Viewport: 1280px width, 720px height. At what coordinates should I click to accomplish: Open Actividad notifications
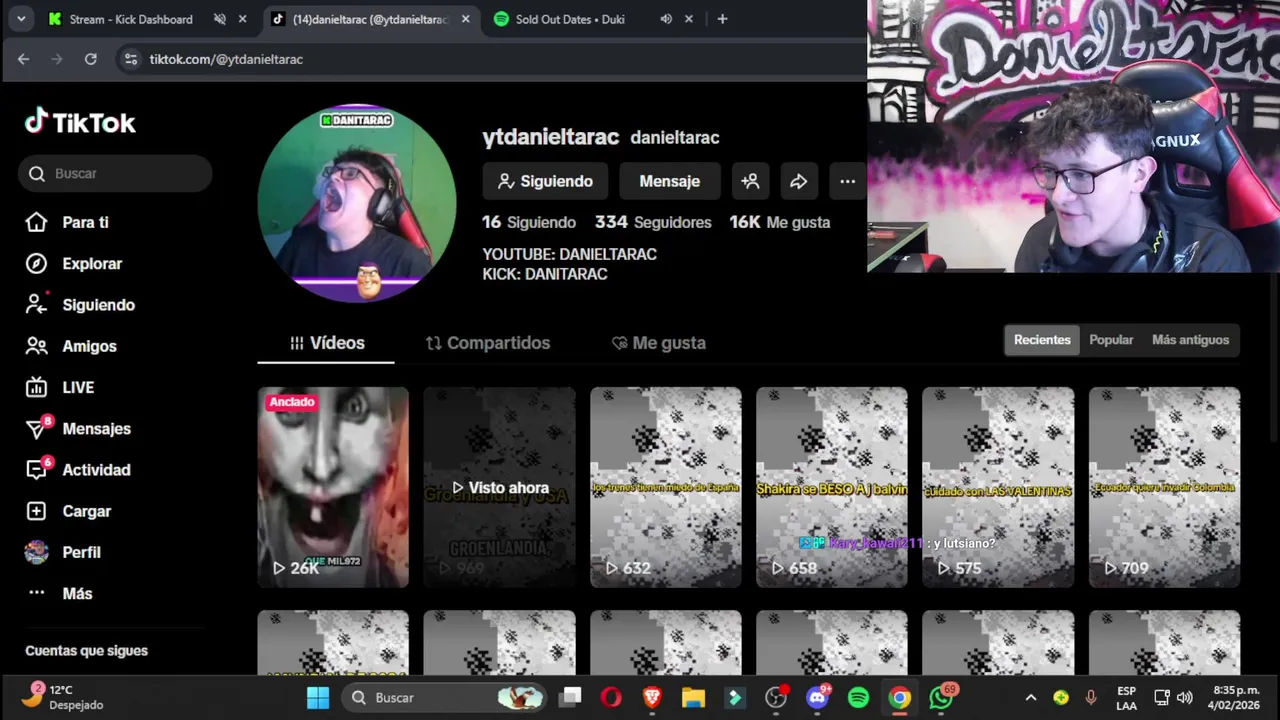78,469
